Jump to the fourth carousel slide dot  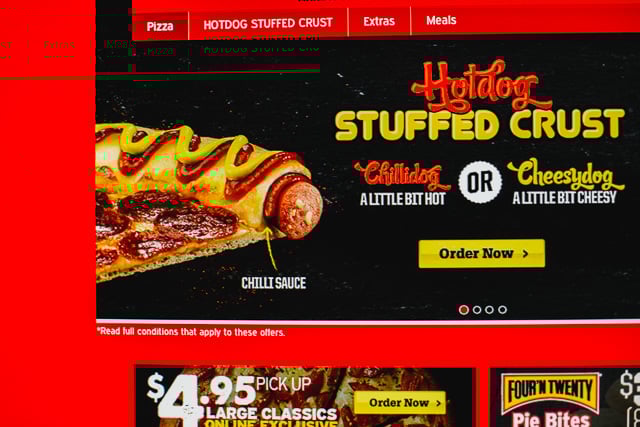tap(502, 310)
